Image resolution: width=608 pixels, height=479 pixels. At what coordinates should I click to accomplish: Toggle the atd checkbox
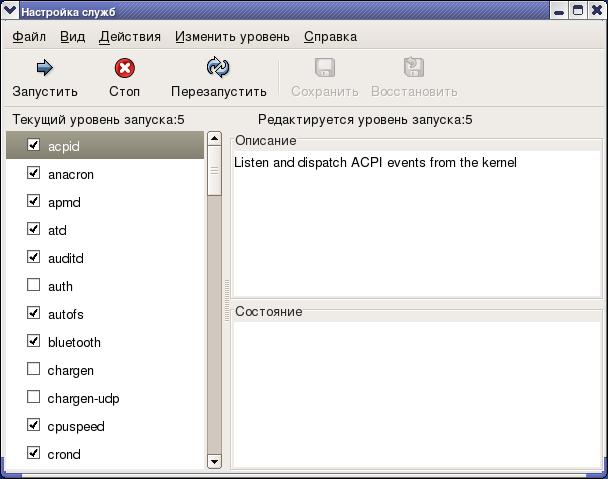coord(33,228)
